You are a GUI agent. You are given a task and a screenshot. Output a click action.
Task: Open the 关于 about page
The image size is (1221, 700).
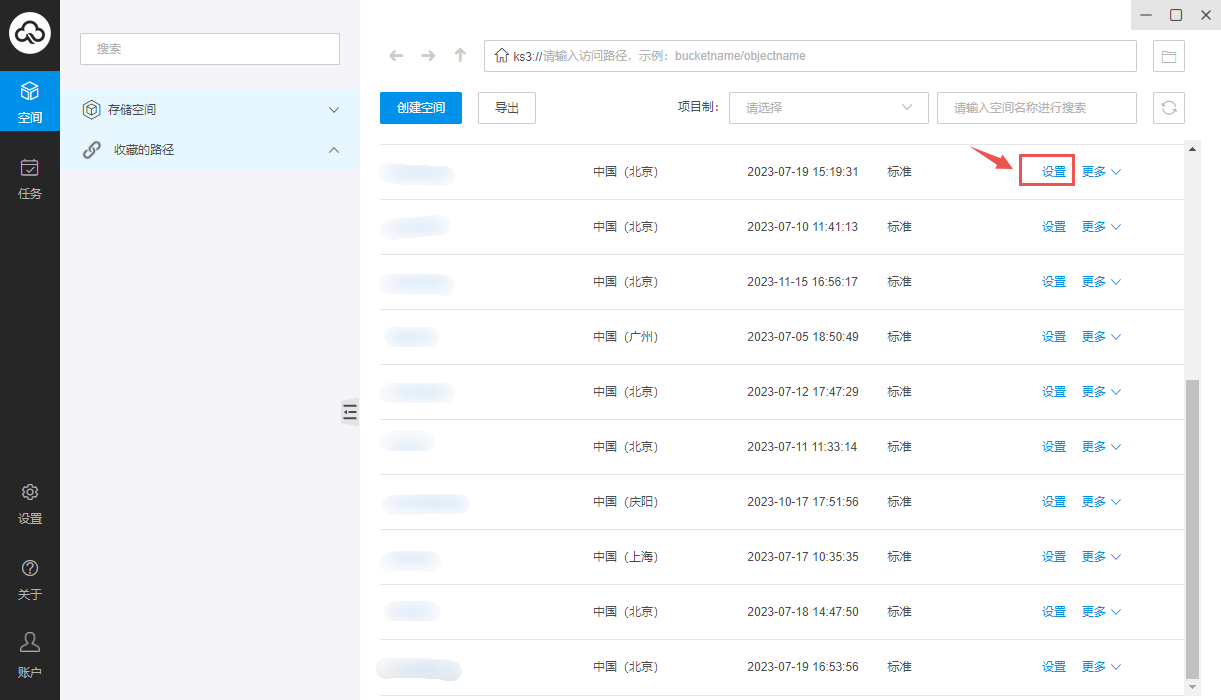pos(30,579)
